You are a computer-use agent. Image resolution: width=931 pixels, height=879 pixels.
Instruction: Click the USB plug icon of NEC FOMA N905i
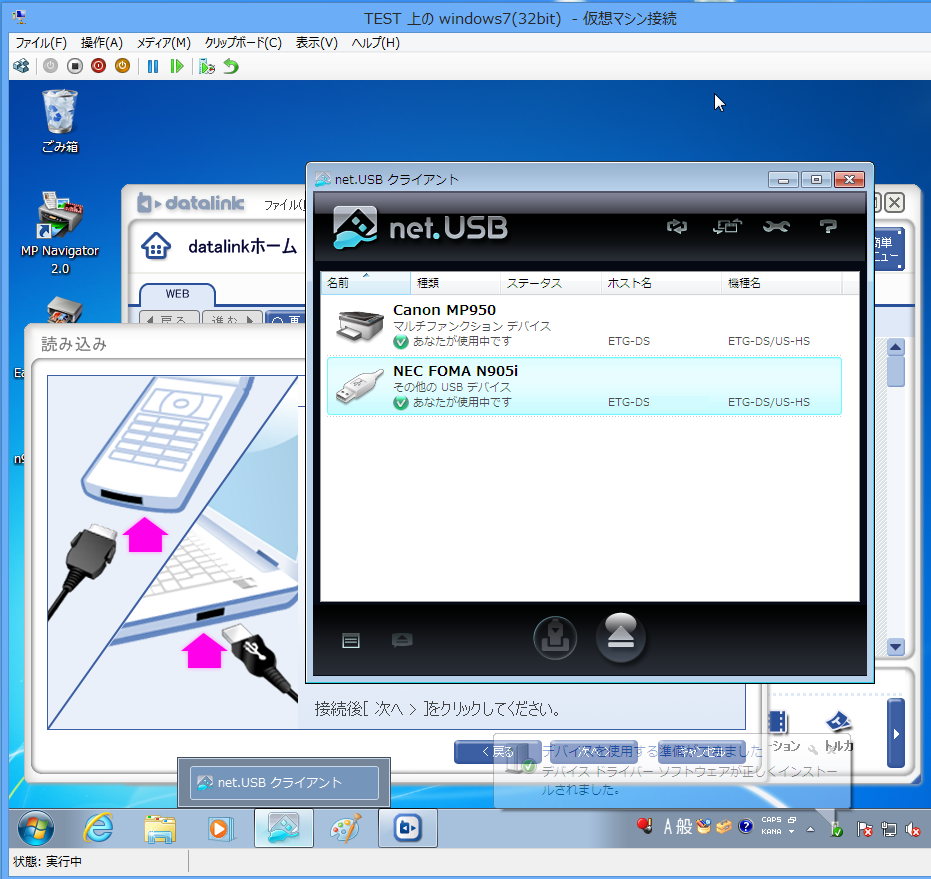pos(360,386)
